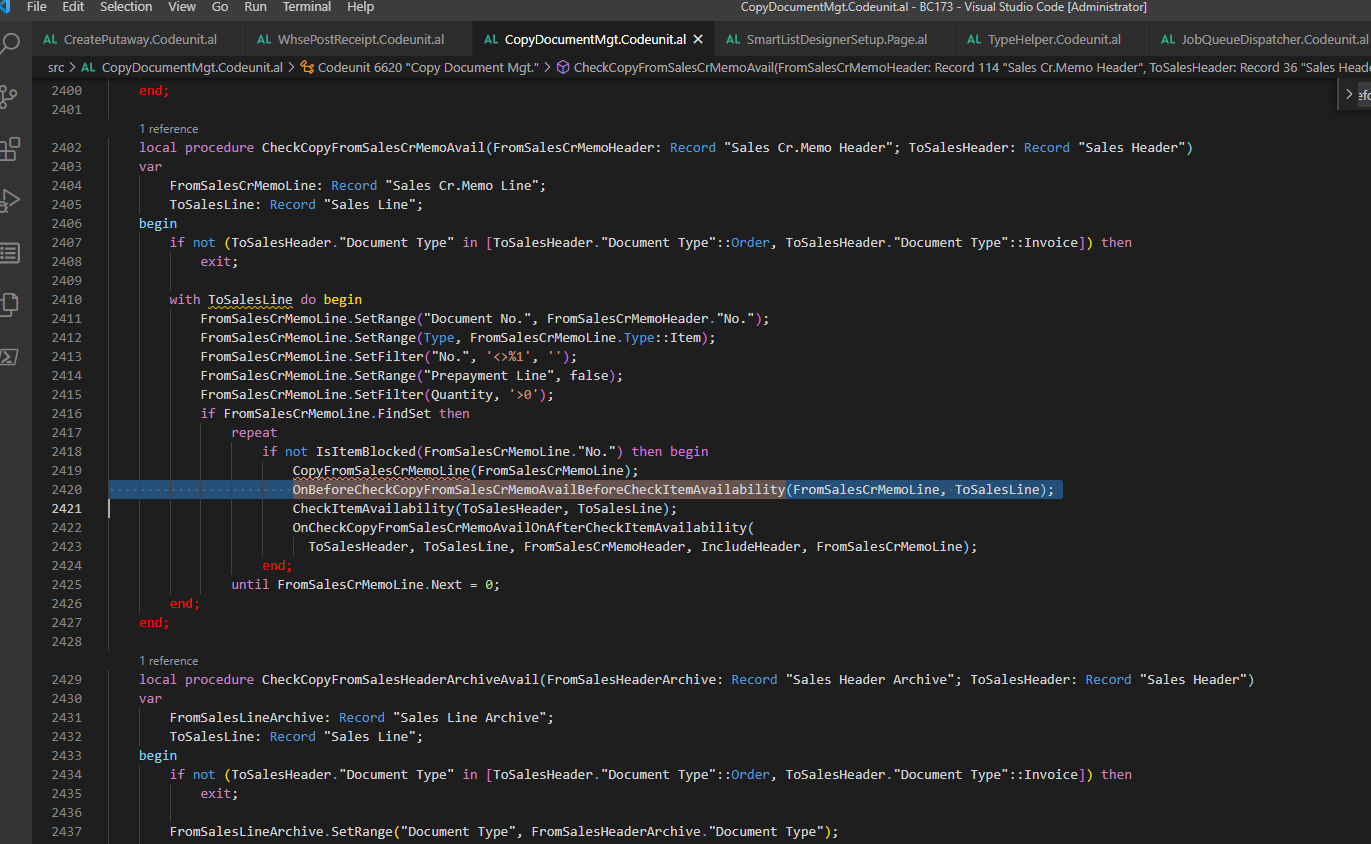Click line number 2421 in the gutter
Screen dimensions: 1371x844
tap(66, 508)
